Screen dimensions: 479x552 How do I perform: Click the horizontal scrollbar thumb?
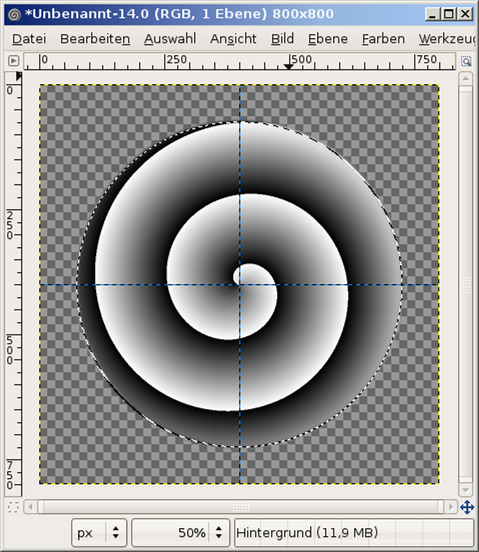point(240,507)
